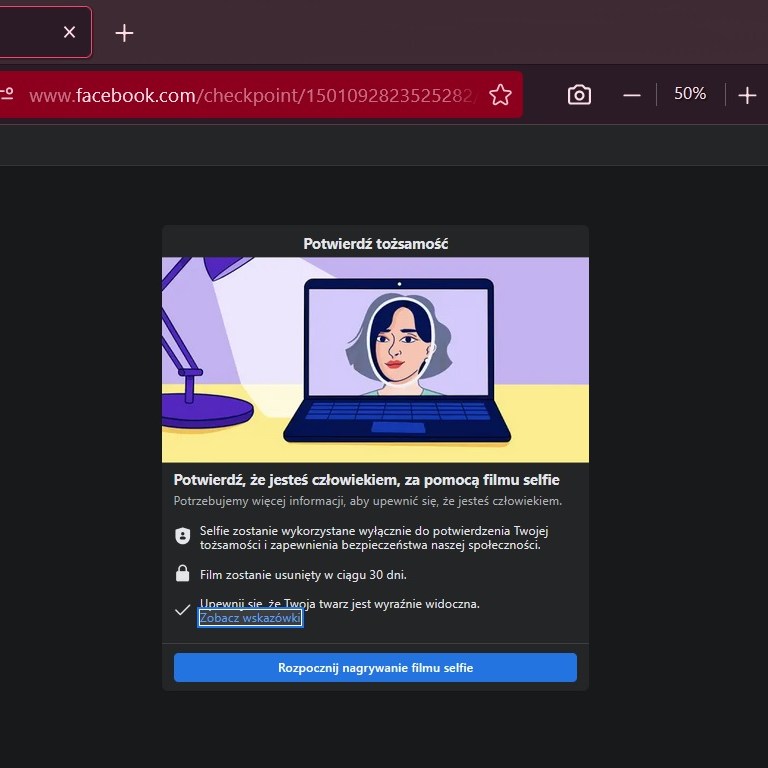
Task: Zoom out with the minus icon
Action: point(631,95)
